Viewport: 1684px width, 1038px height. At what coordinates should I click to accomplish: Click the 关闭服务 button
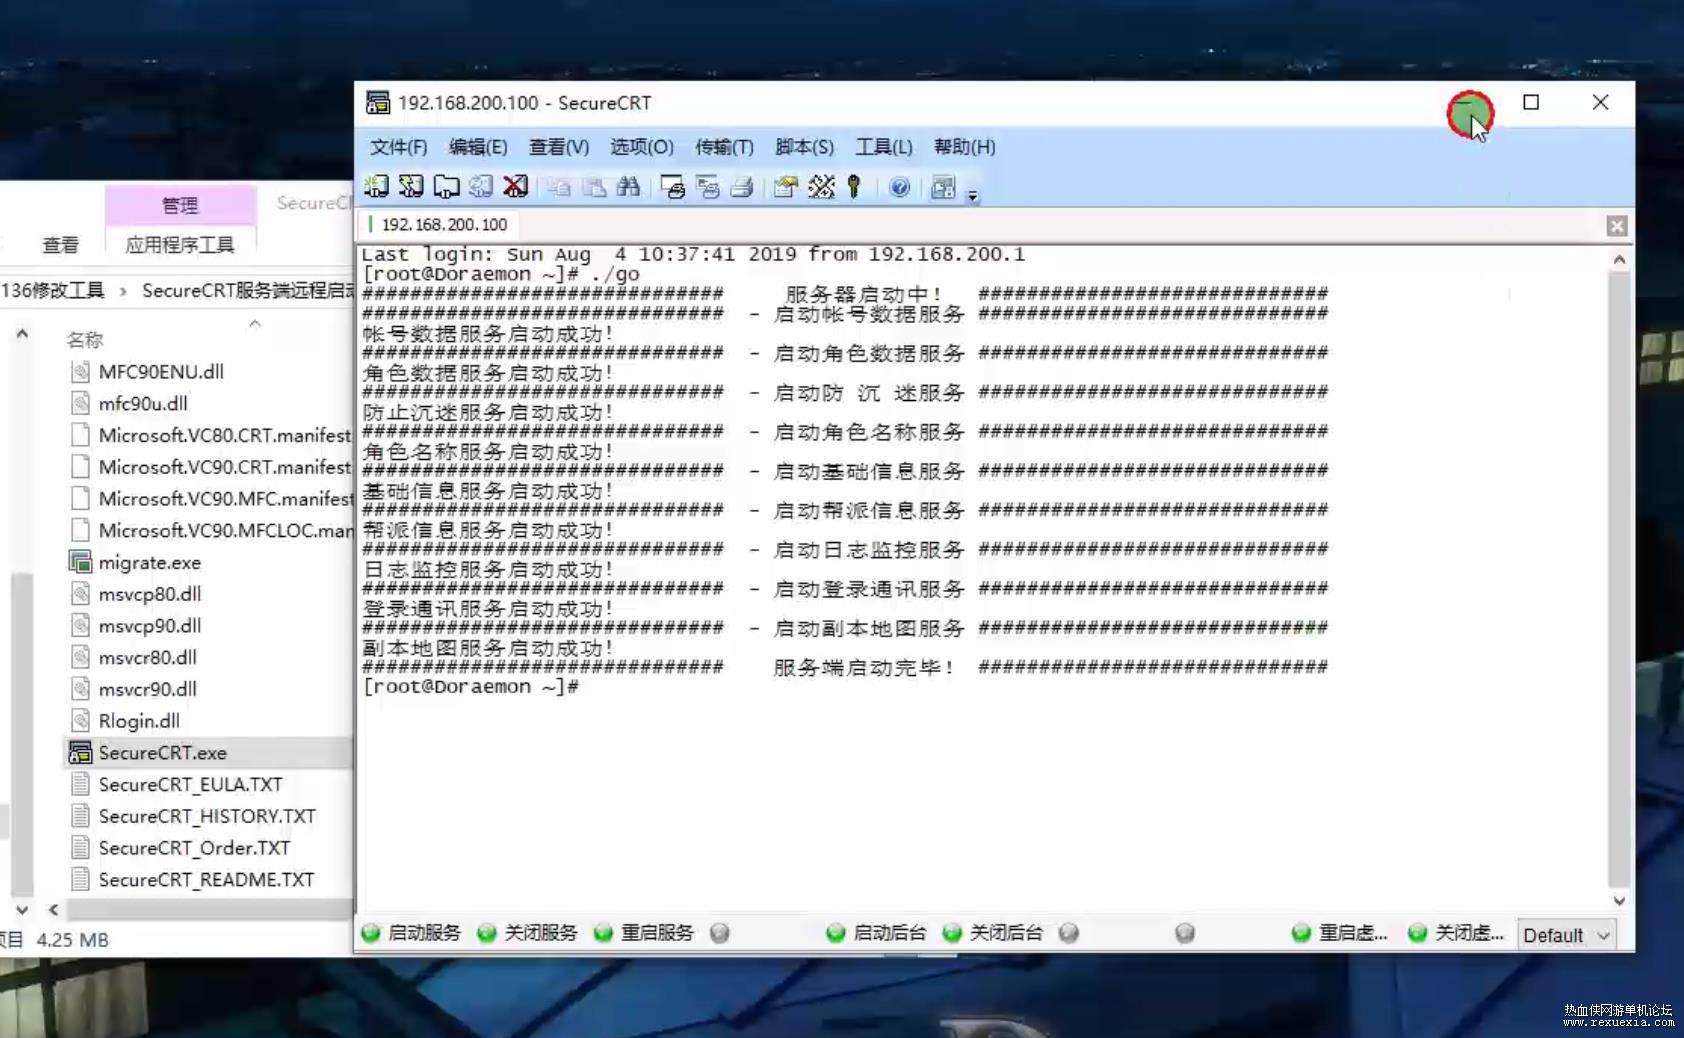point(528,933)
